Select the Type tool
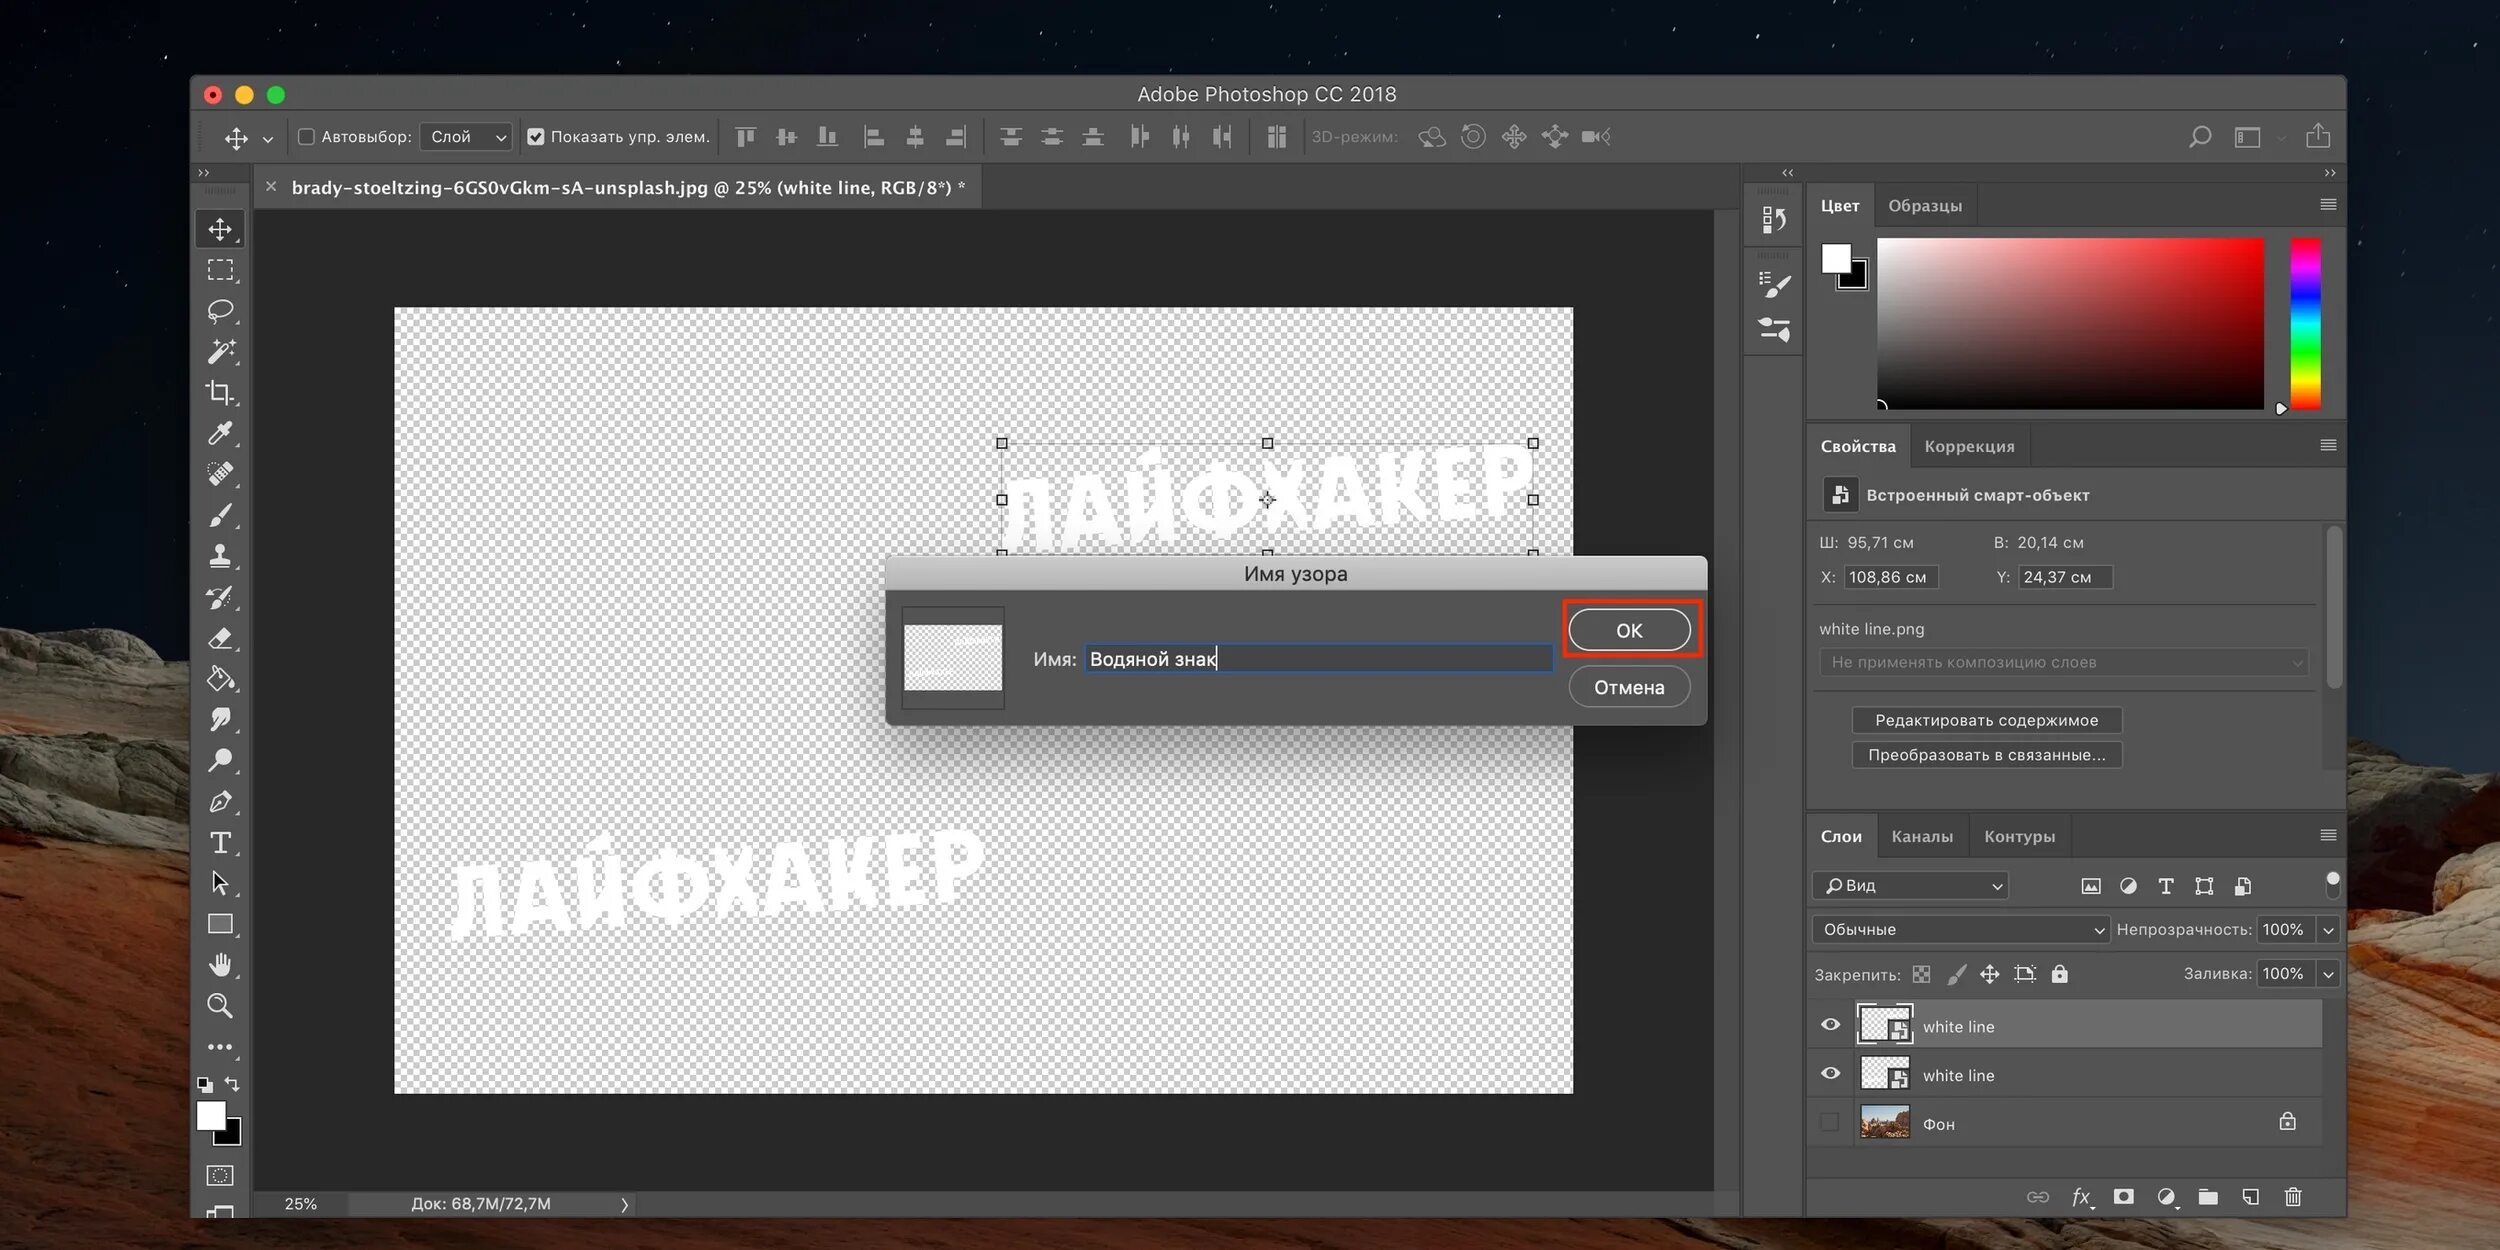 [x=220, y=843]
